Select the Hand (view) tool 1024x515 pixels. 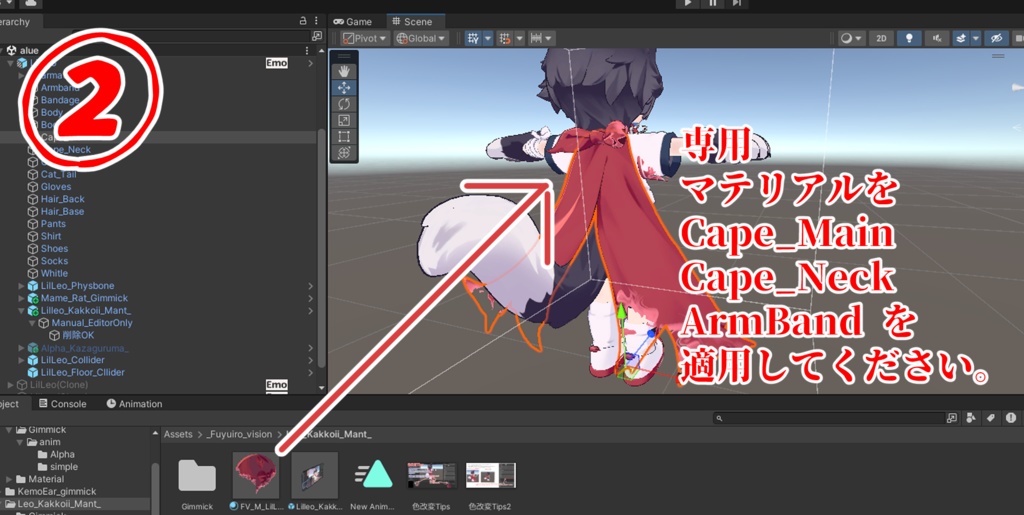pos(344,71)
